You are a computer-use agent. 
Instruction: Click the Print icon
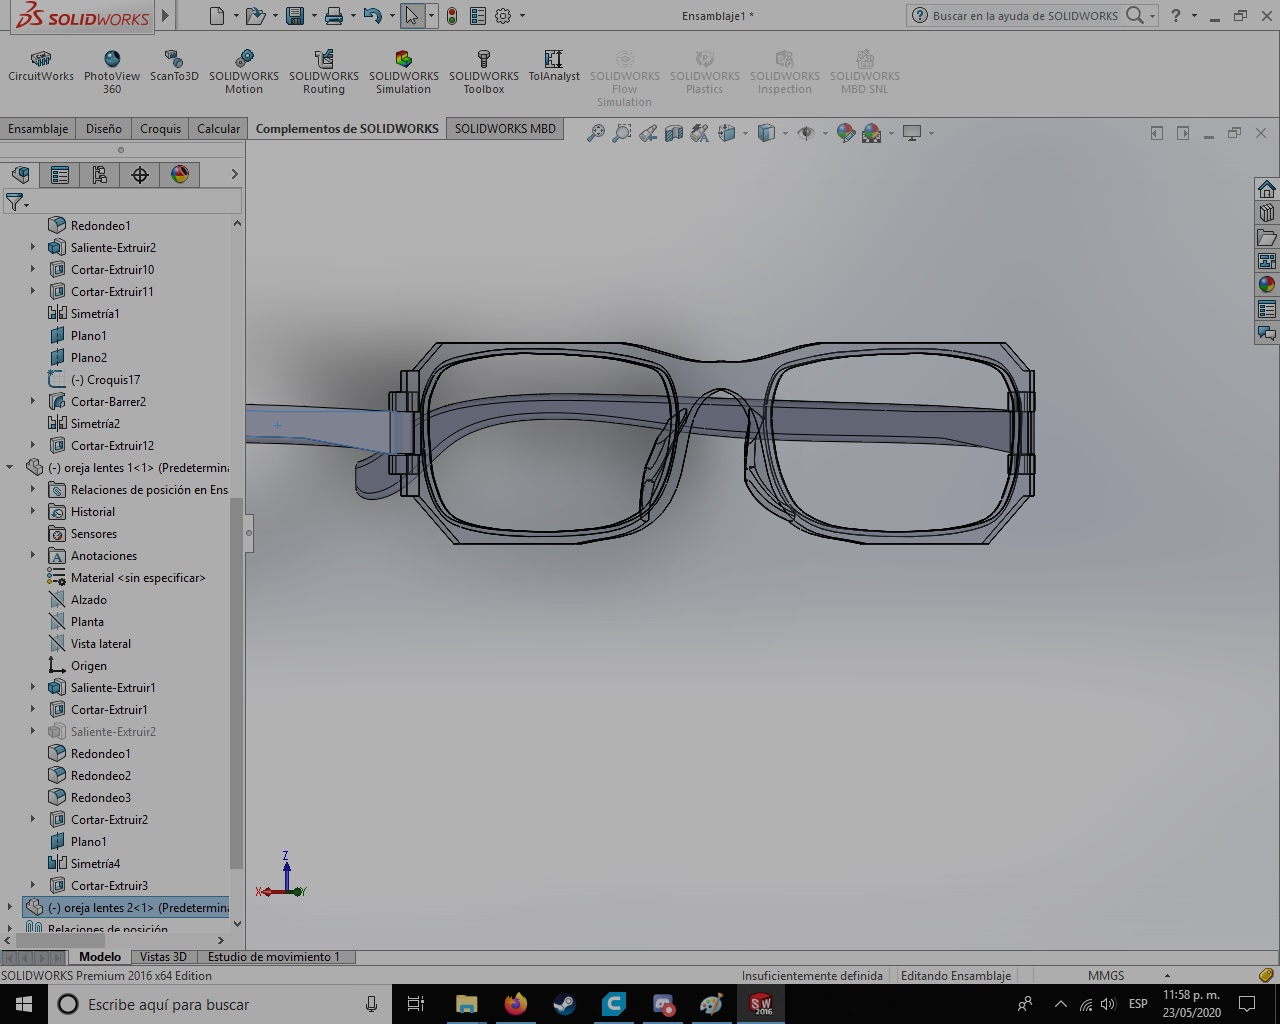(334, 16)
